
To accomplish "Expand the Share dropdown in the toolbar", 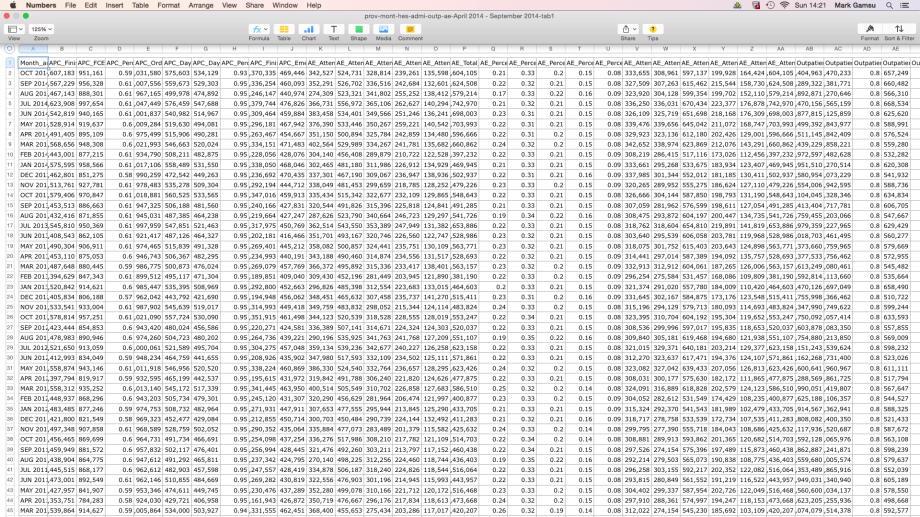I will [x=628, y=31].
